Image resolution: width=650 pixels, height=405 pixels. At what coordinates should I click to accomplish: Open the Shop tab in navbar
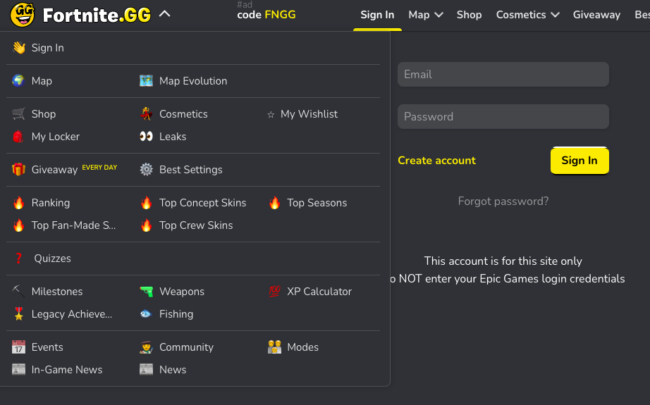(x=469, y=15)
